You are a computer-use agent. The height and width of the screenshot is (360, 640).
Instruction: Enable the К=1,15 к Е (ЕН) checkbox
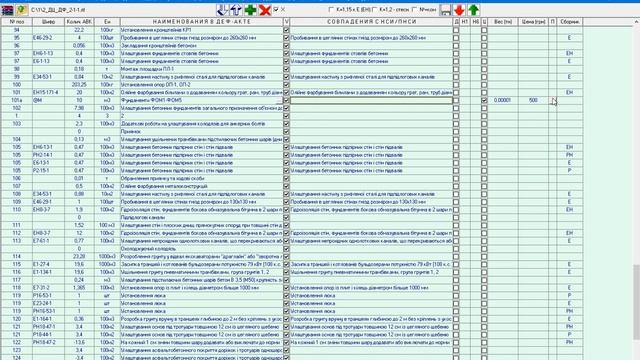(x=331, y=9)
